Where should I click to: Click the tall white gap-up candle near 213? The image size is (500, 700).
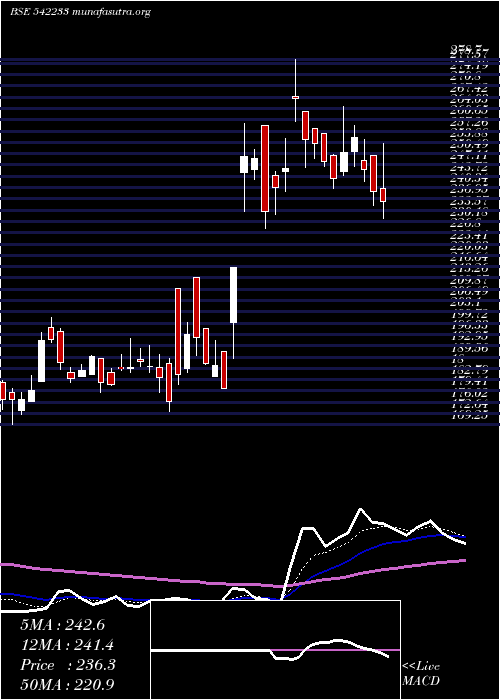pos(233,295)
